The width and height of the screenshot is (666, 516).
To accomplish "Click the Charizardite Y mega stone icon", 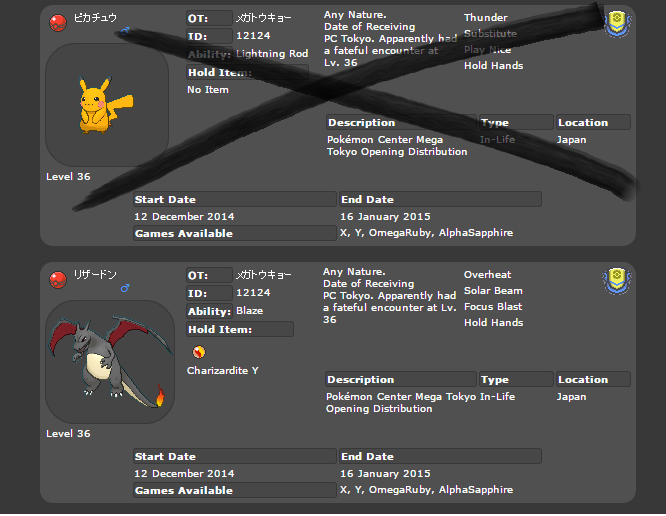I will point(198,351).
